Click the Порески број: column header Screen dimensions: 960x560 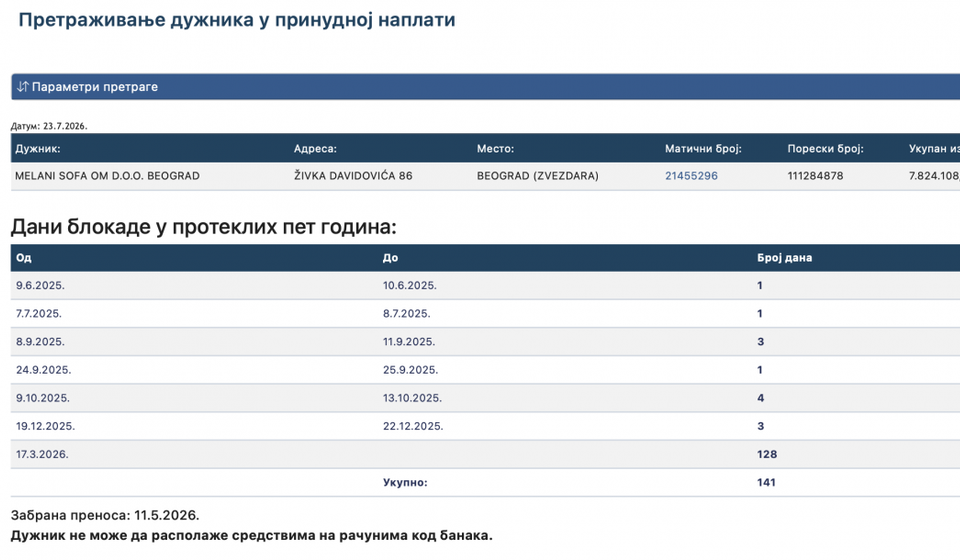click(x=825, y=149)
